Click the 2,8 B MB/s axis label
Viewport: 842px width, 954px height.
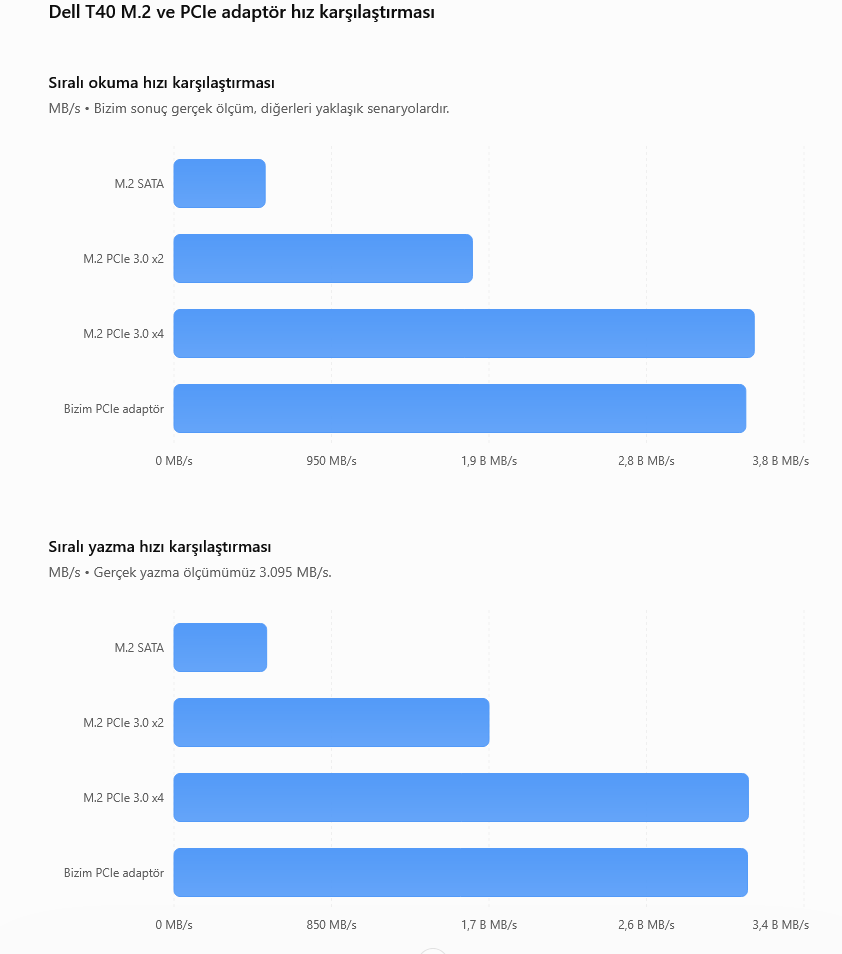646,461
